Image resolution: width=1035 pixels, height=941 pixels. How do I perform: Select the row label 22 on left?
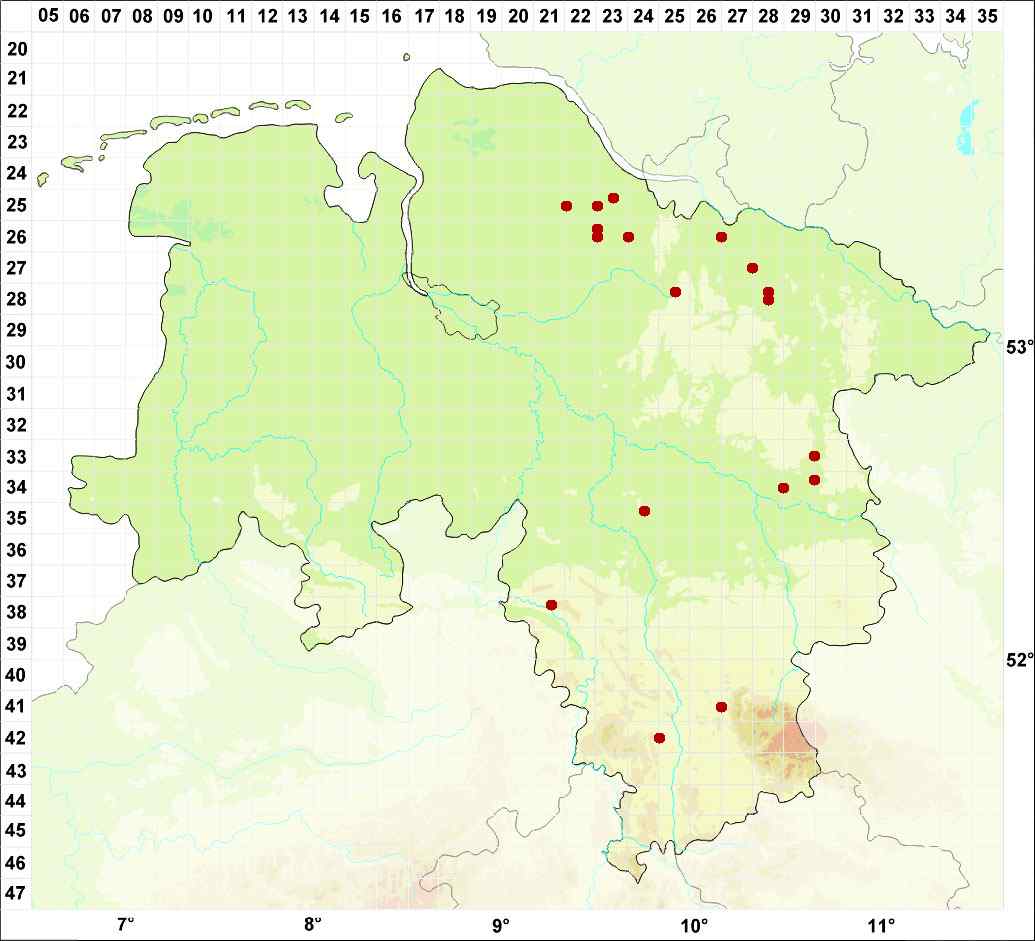[17, 111]
